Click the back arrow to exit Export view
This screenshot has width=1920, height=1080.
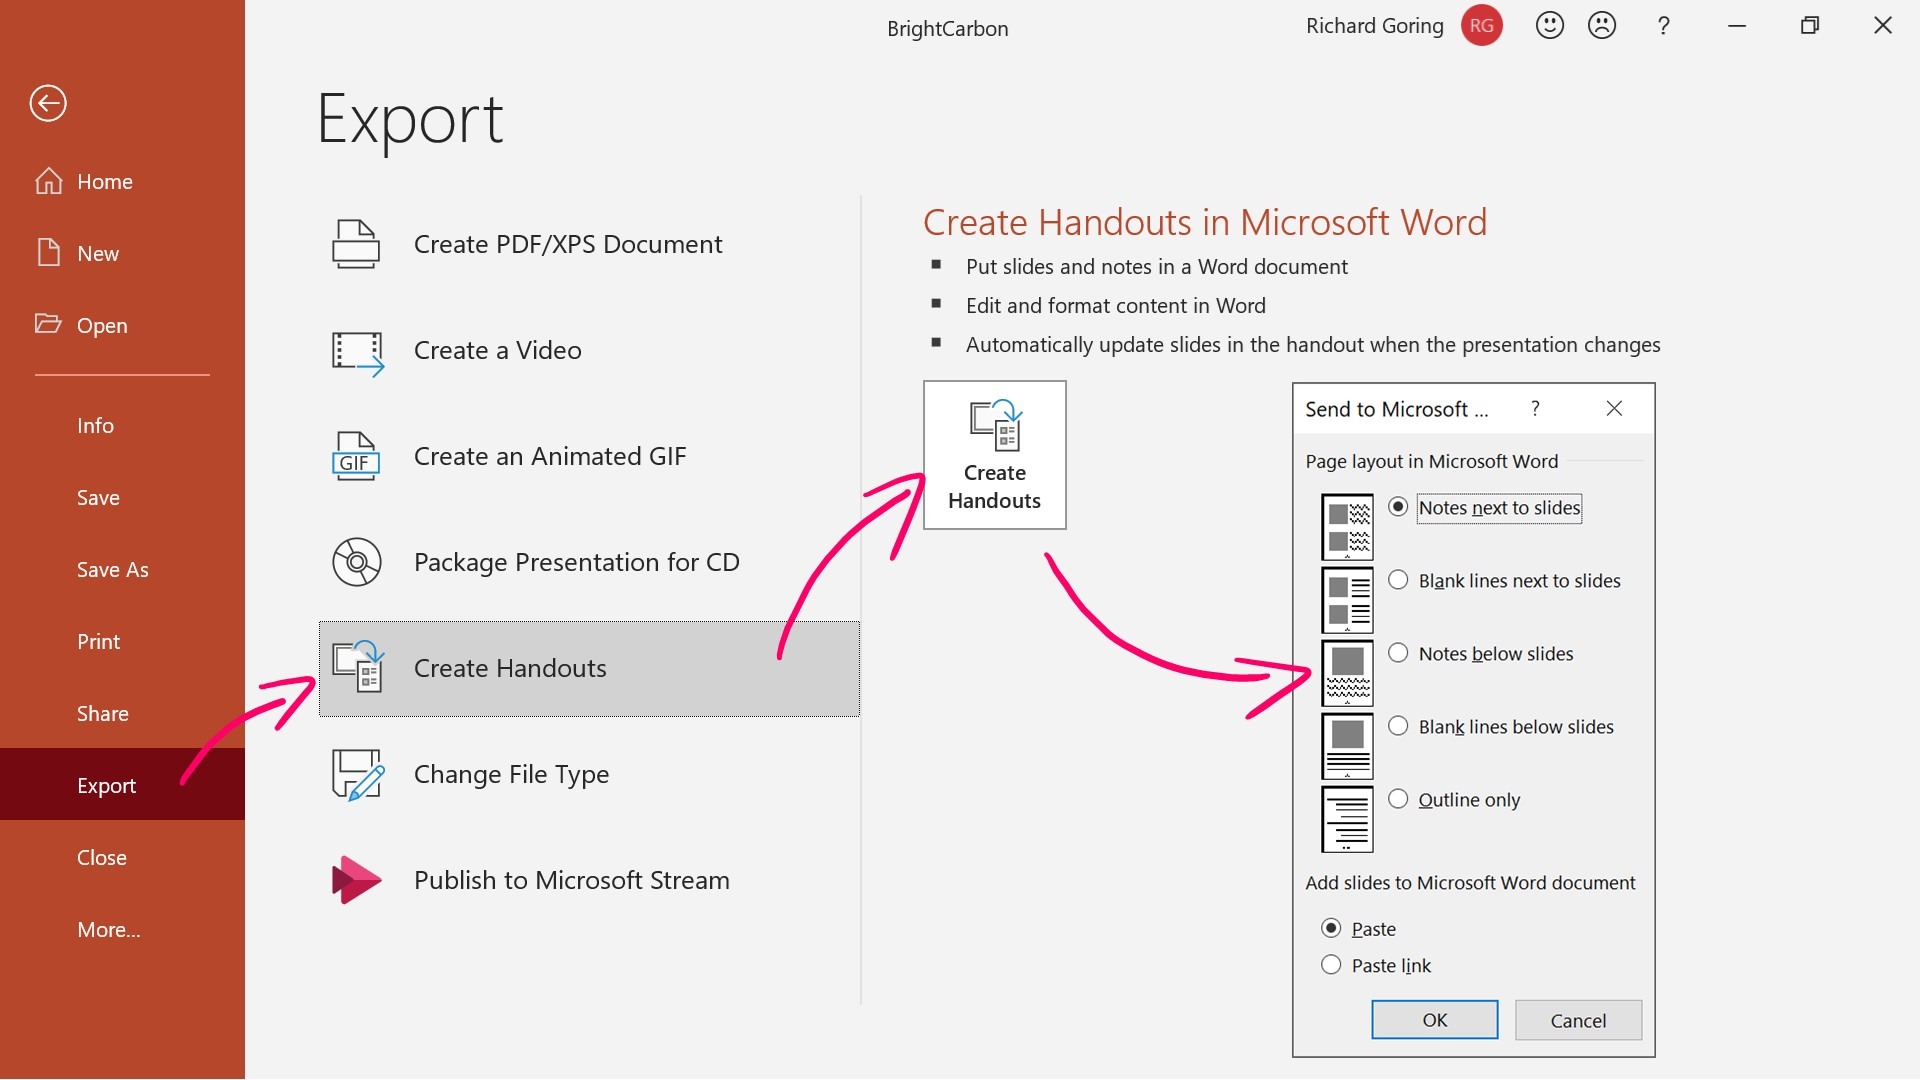(47, 103)
